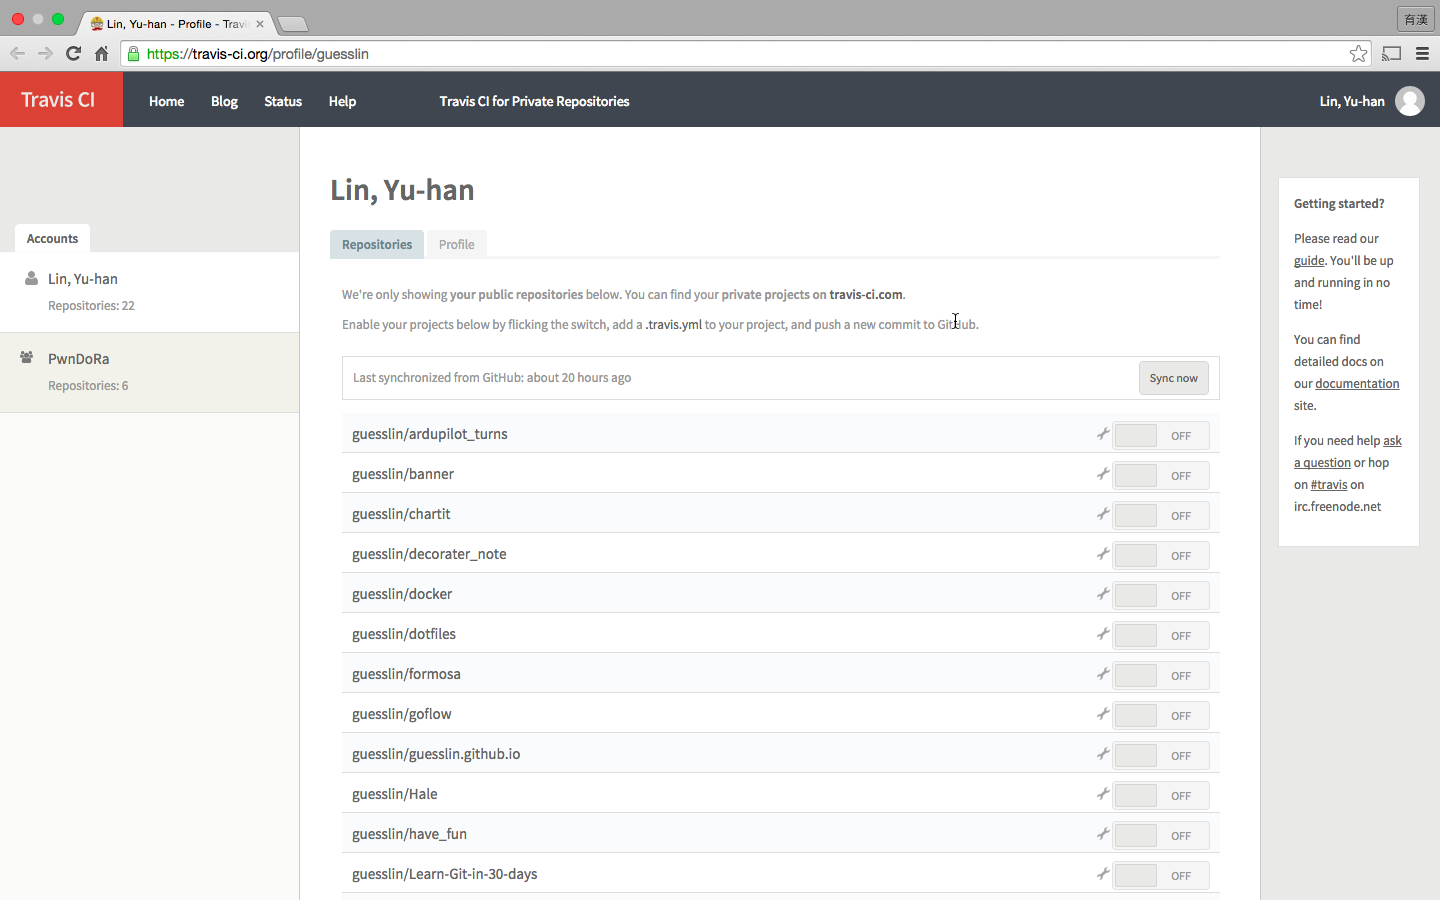Switch to the Profile tab
Image resolution: width=1440 pixels, height=900 pixels.
click(457, 244)
